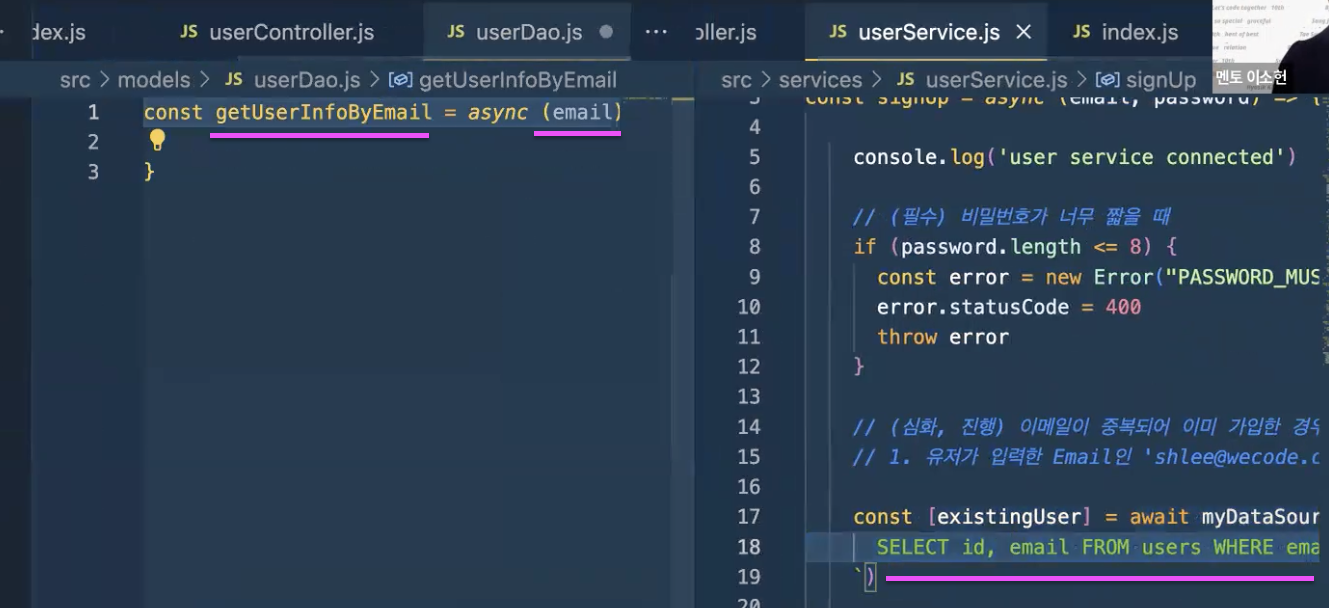Click the 'async' keyword on line 1
This screenshot has height=608, width=1329.
point(498,112)
